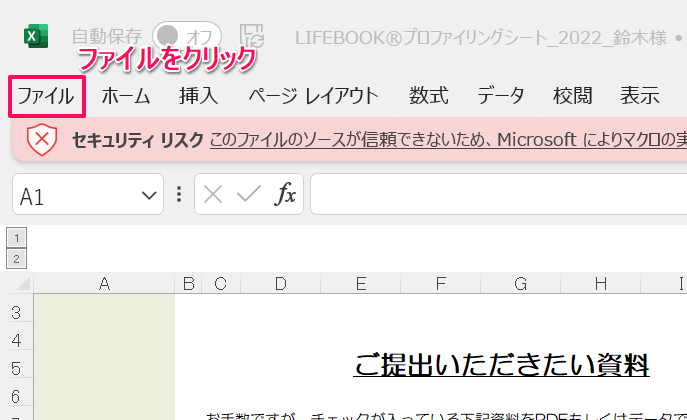Click the red security risk shield icon
Image resolution: width=687 pixels, height=420 pixels.
tap(41, 140)
